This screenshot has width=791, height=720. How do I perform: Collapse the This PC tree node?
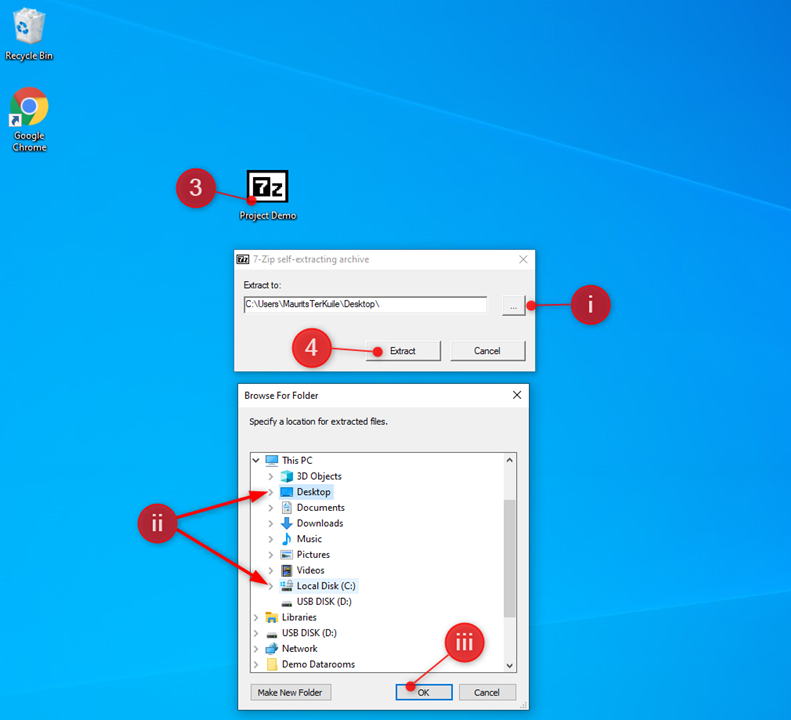tap(256, 460)
